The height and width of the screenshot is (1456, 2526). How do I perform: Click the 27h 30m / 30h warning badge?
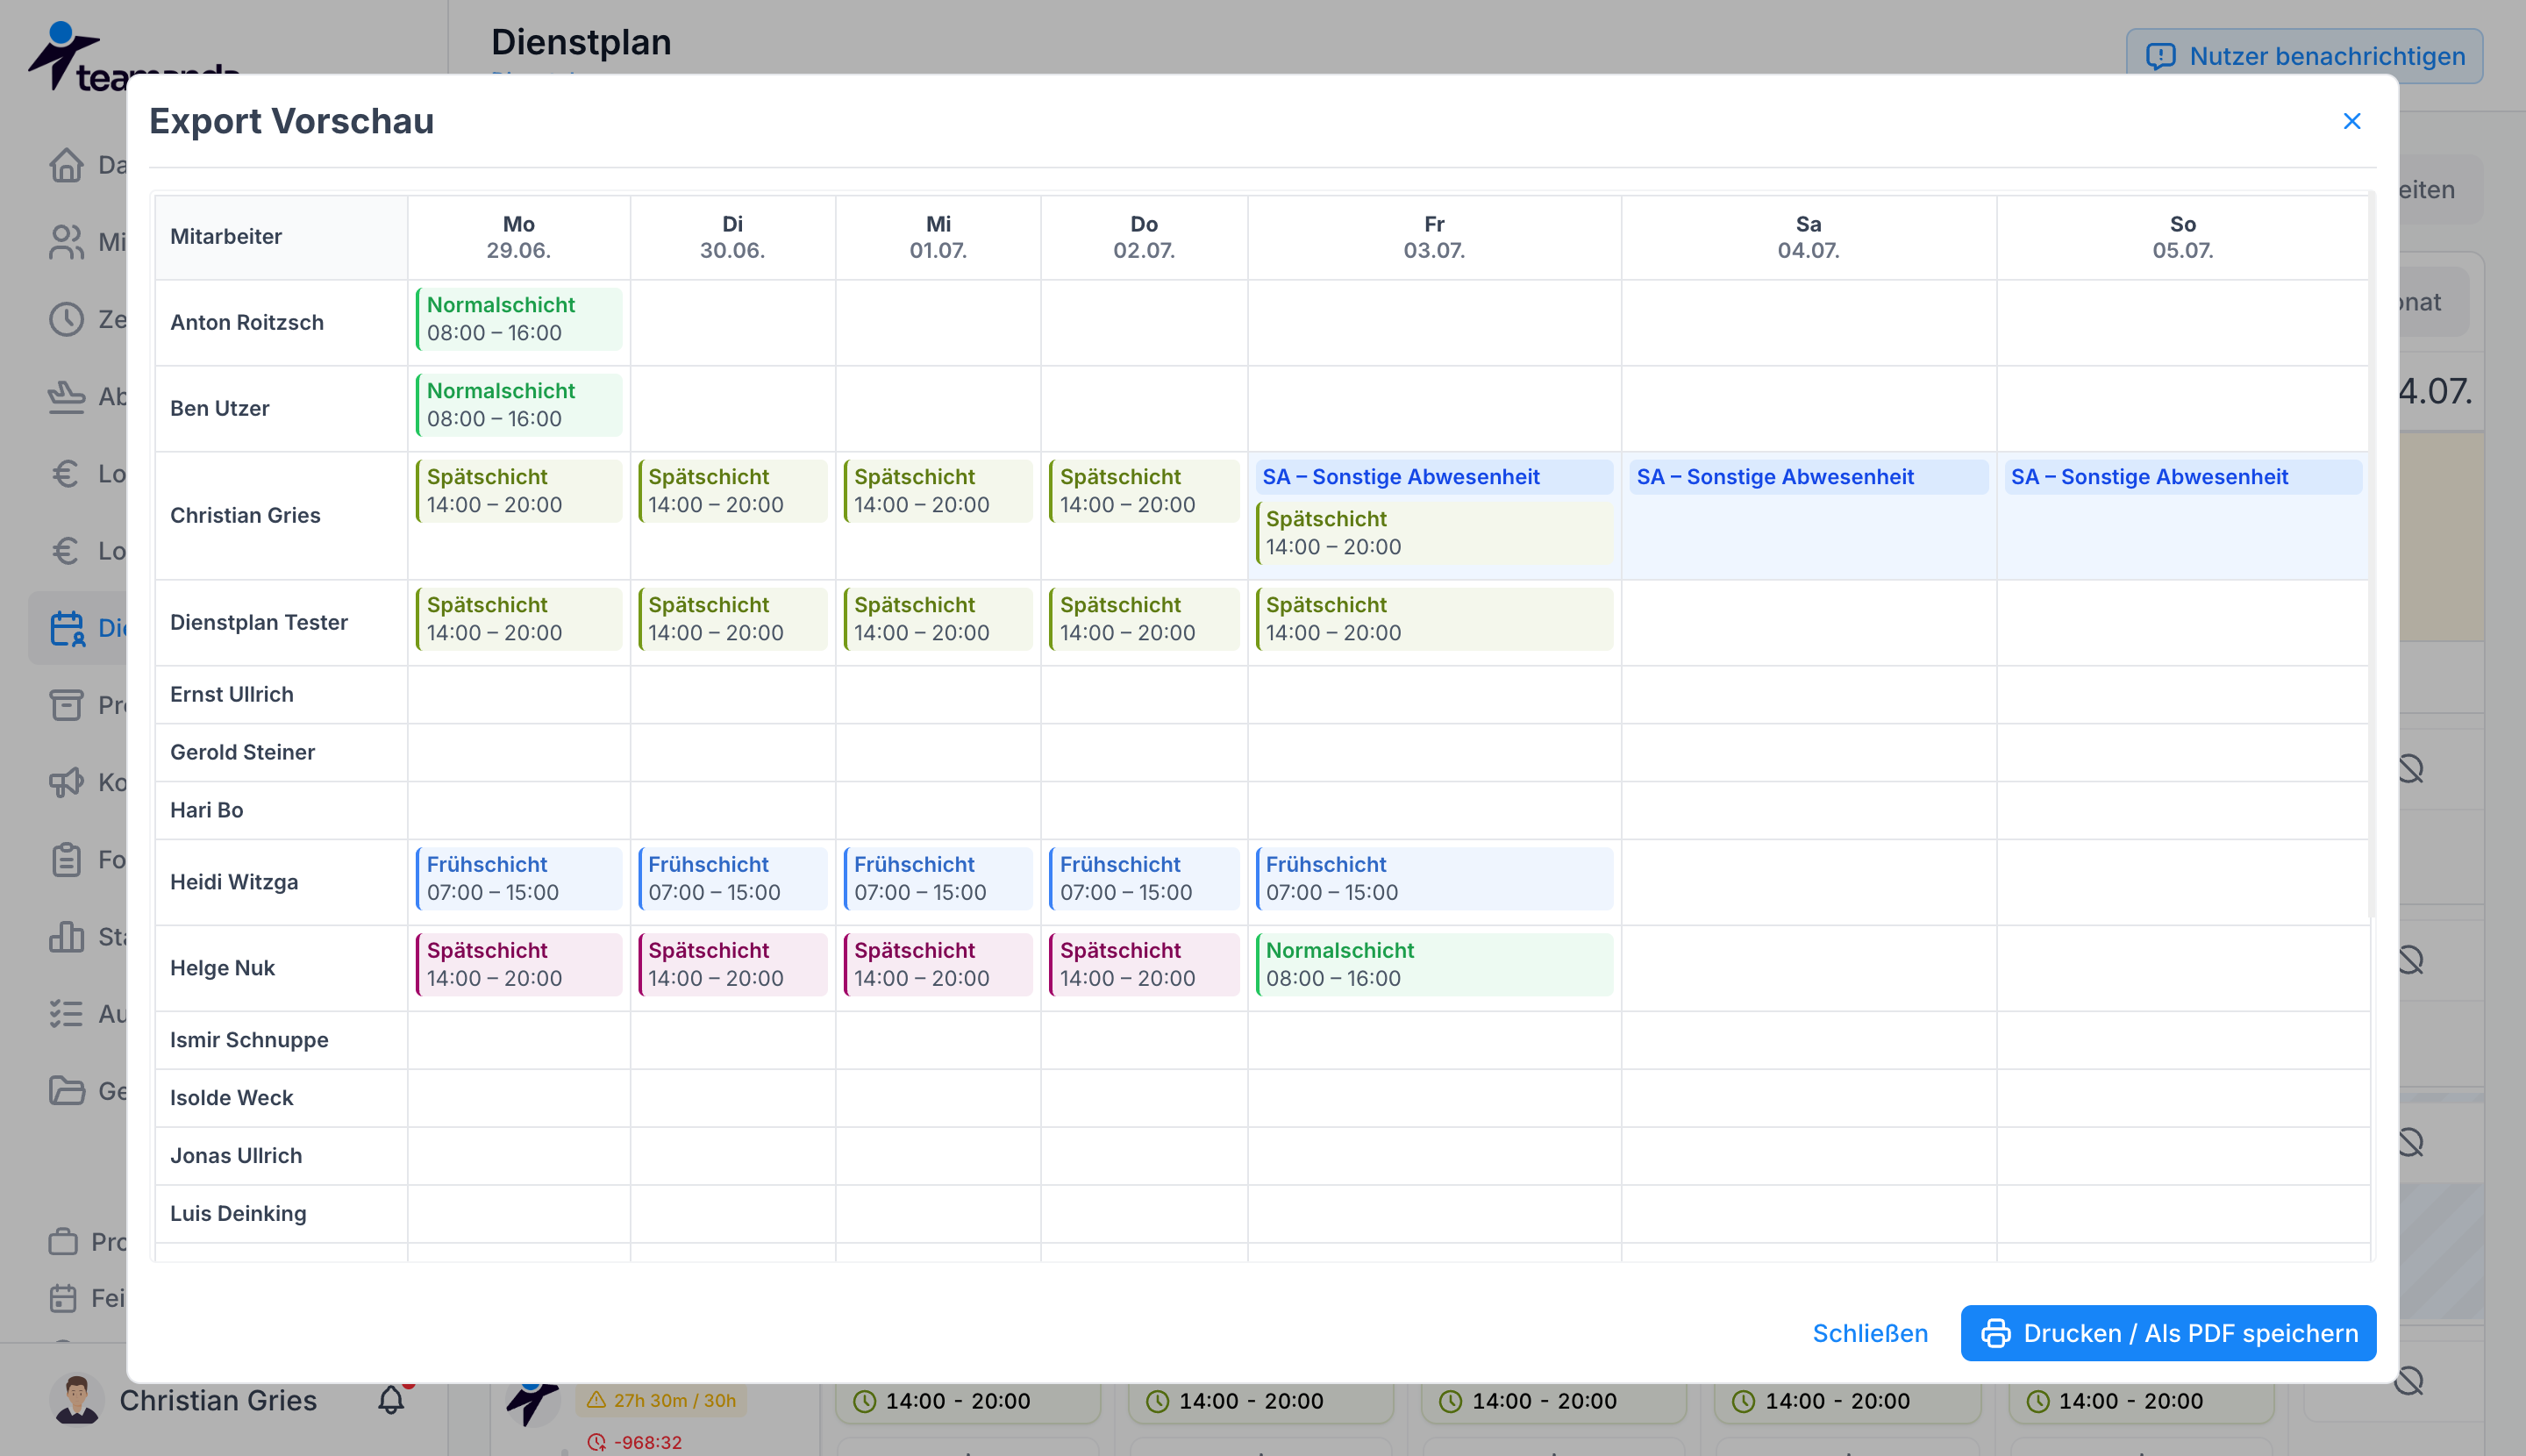[x=661, y=1400]
